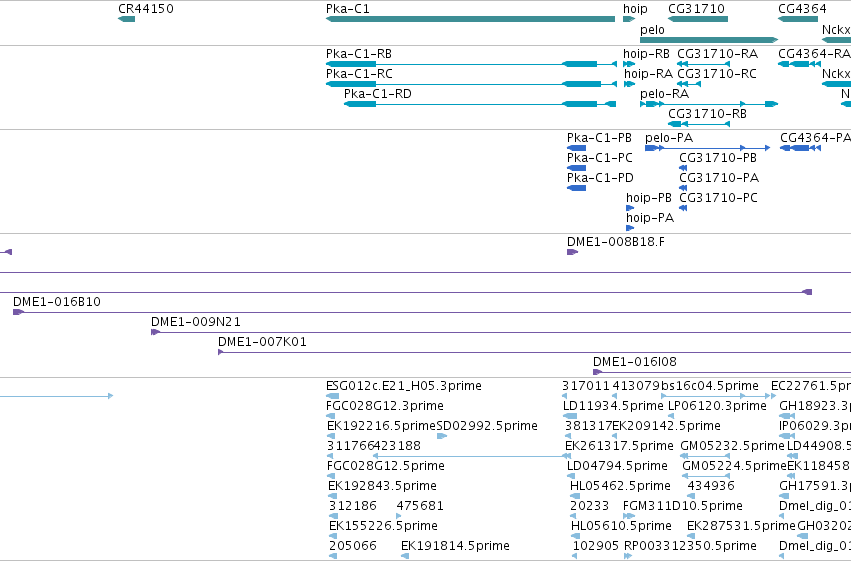This screenshot has height=561, width=851.
Task: Open the EK155226.5prime EST label
Action: (x=383, y=526)
